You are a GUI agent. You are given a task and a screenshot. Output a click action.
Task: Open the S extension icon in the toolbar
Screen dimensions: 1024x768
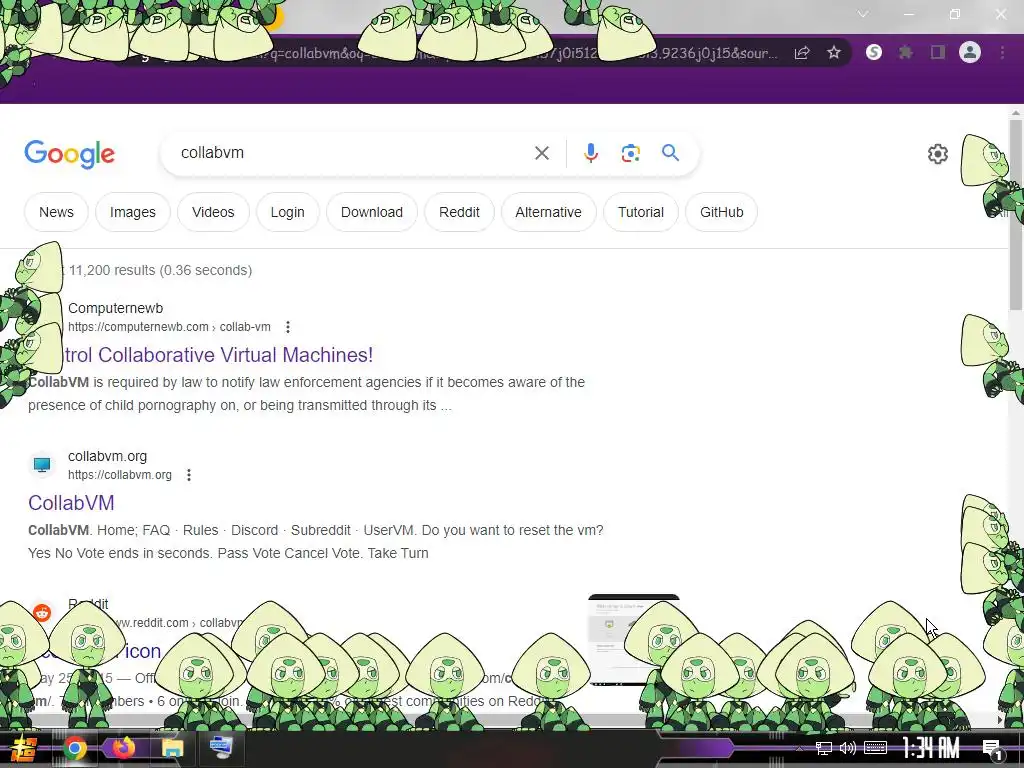click(874, 53)
